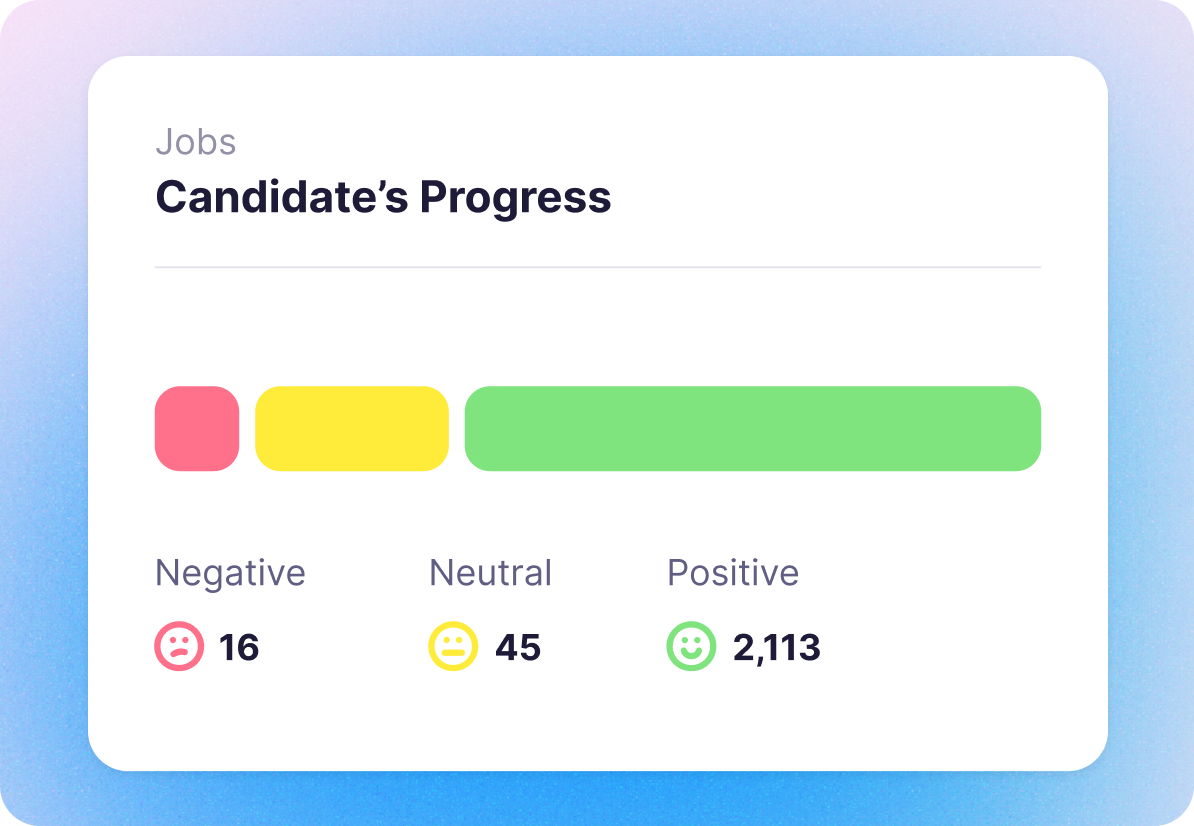Click the gap between yellow and green bars
The image size is (1194, 826).
click(457, 428)
